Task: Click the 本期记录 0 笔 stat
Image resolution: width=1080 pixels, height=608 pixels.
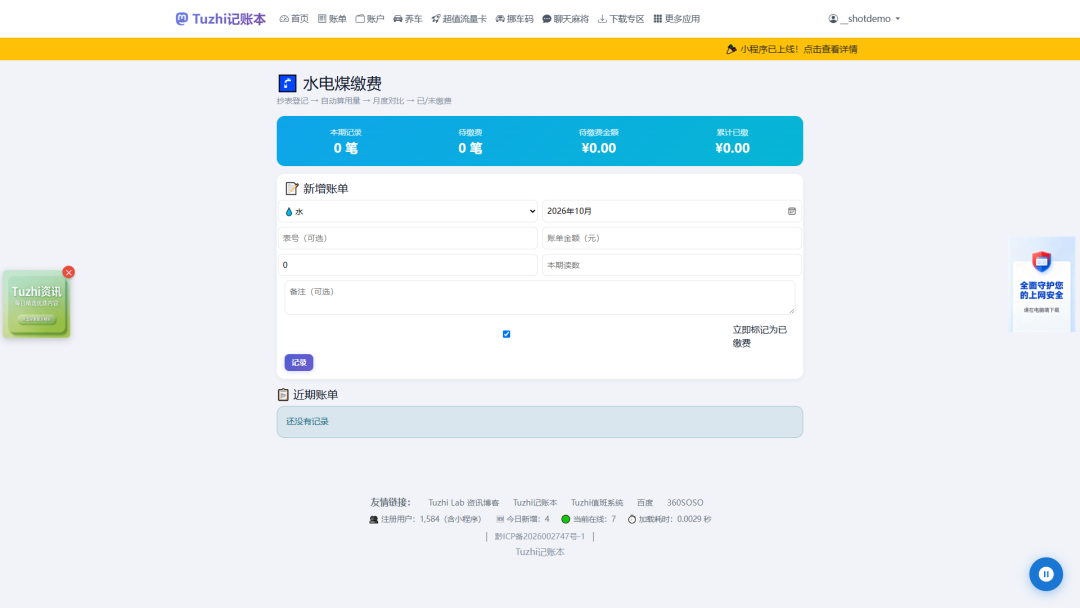Action: click(345, 141)
